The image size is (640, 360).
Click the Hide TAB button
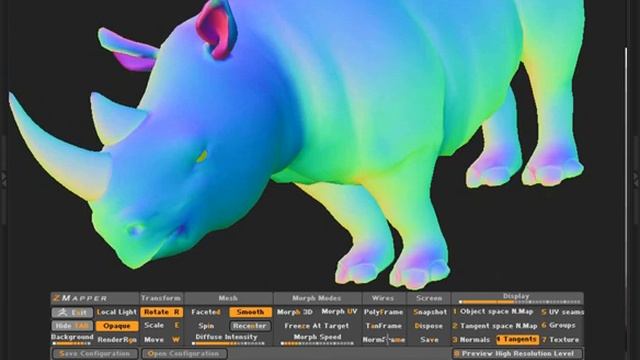[72, 326]
